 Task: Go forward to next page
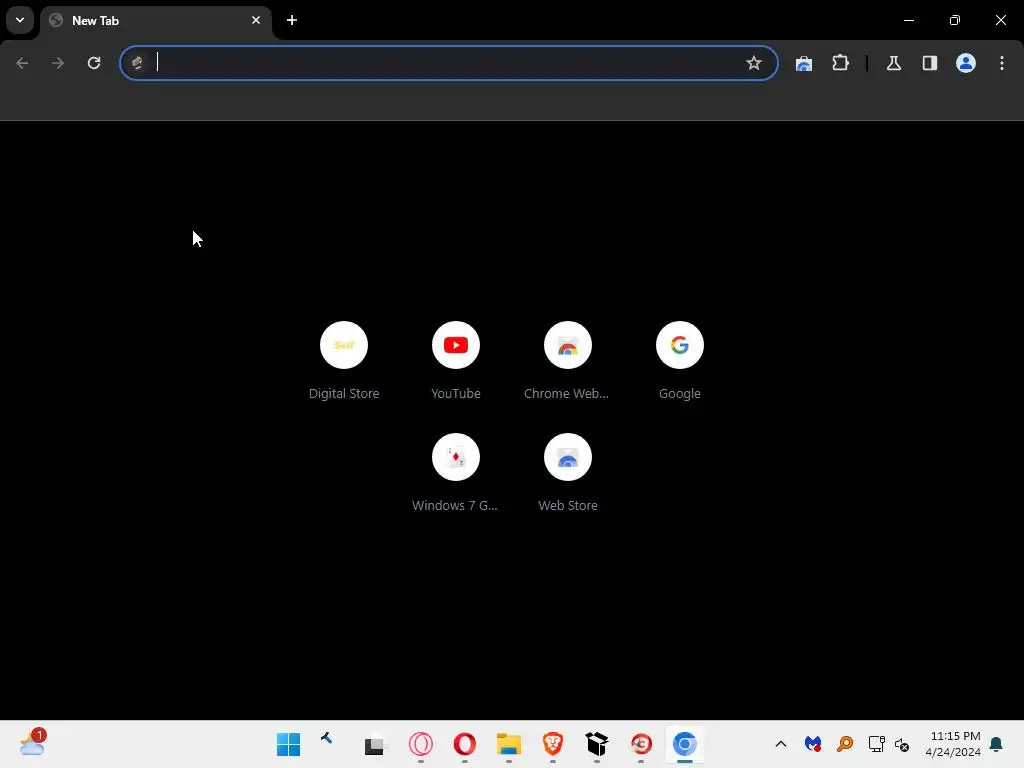(x=58, y=63)
